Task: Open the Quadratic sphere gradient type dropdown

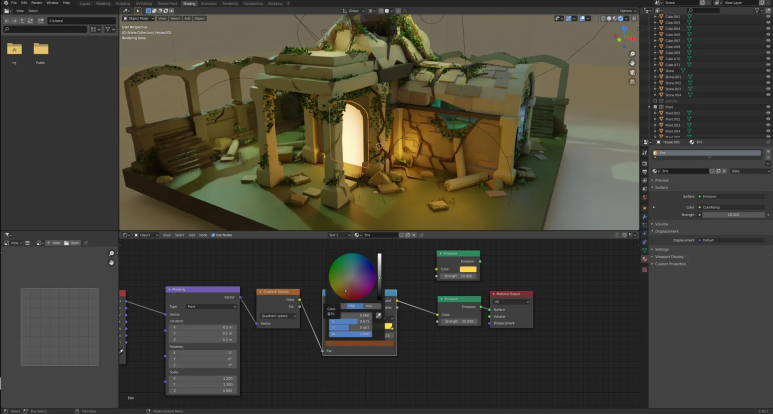Action: click(277, 315)
